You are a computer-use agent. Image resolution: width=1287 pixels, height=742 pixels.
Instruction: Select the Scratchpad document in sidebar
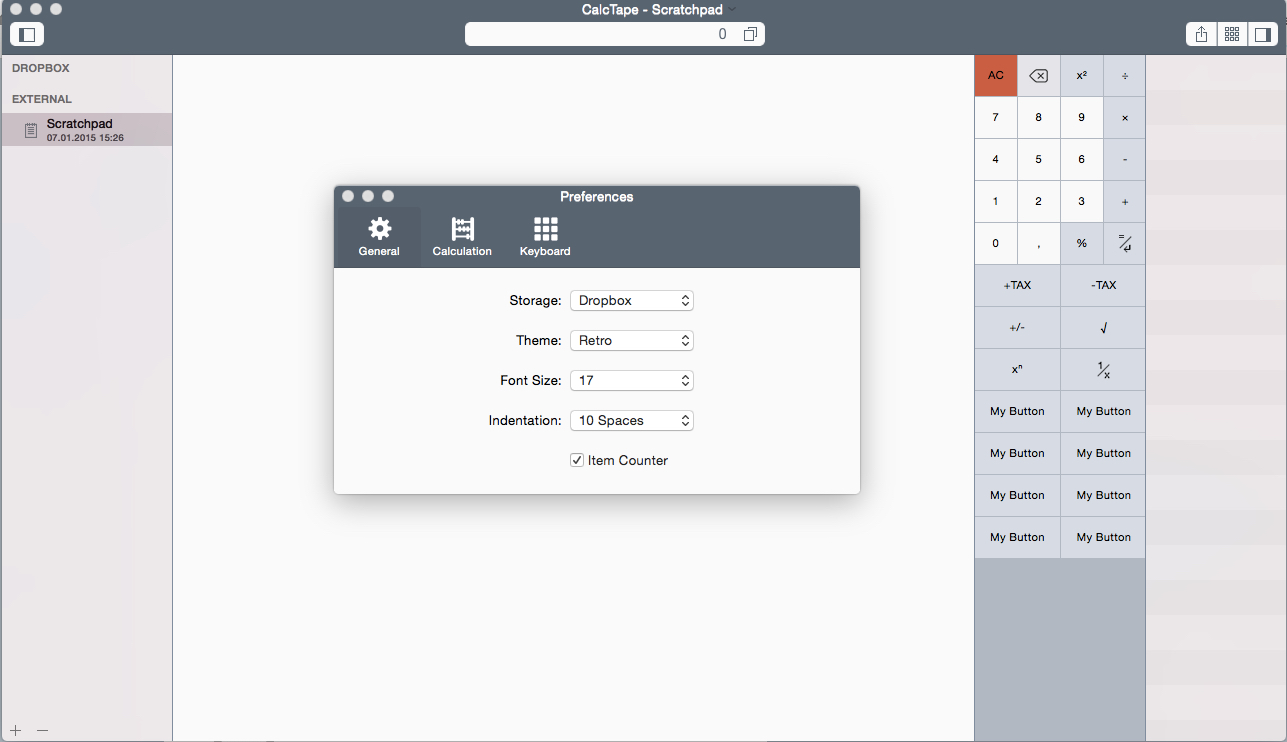click(86, 130)
